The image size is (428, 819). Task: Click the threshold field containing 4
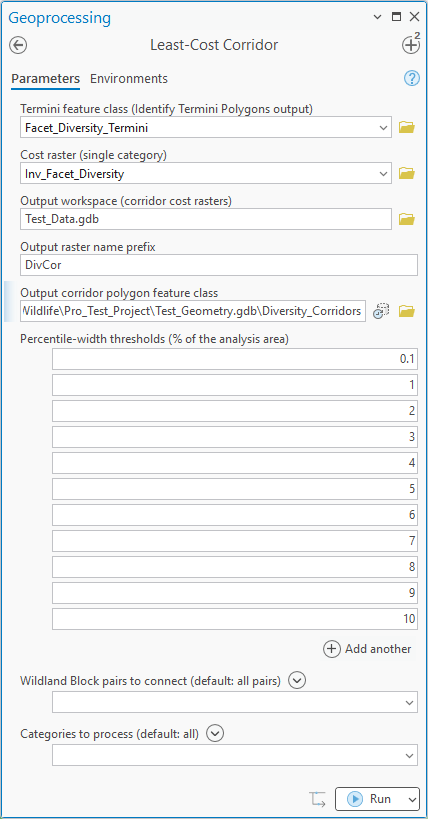tap(235, 463)
